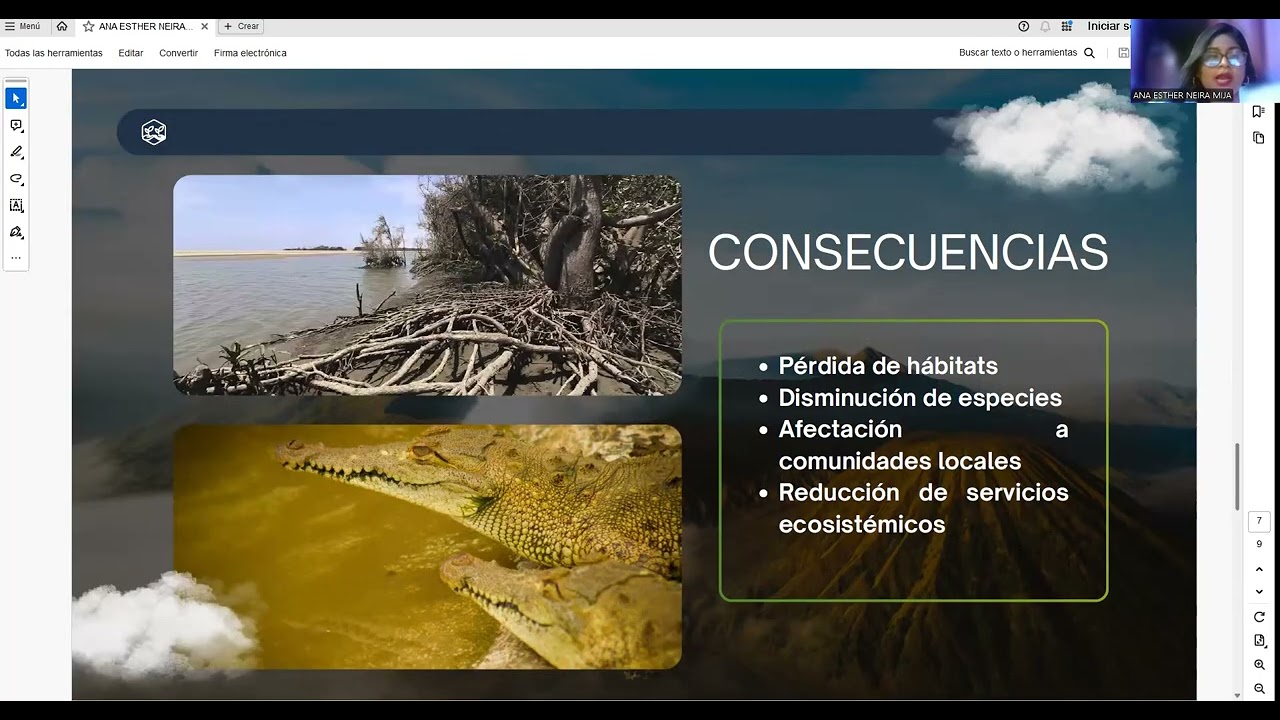Show more quick tools (three dots)
Image resolution: width=1280 pixels, height=720 pixels.
[x=16, y=258]
